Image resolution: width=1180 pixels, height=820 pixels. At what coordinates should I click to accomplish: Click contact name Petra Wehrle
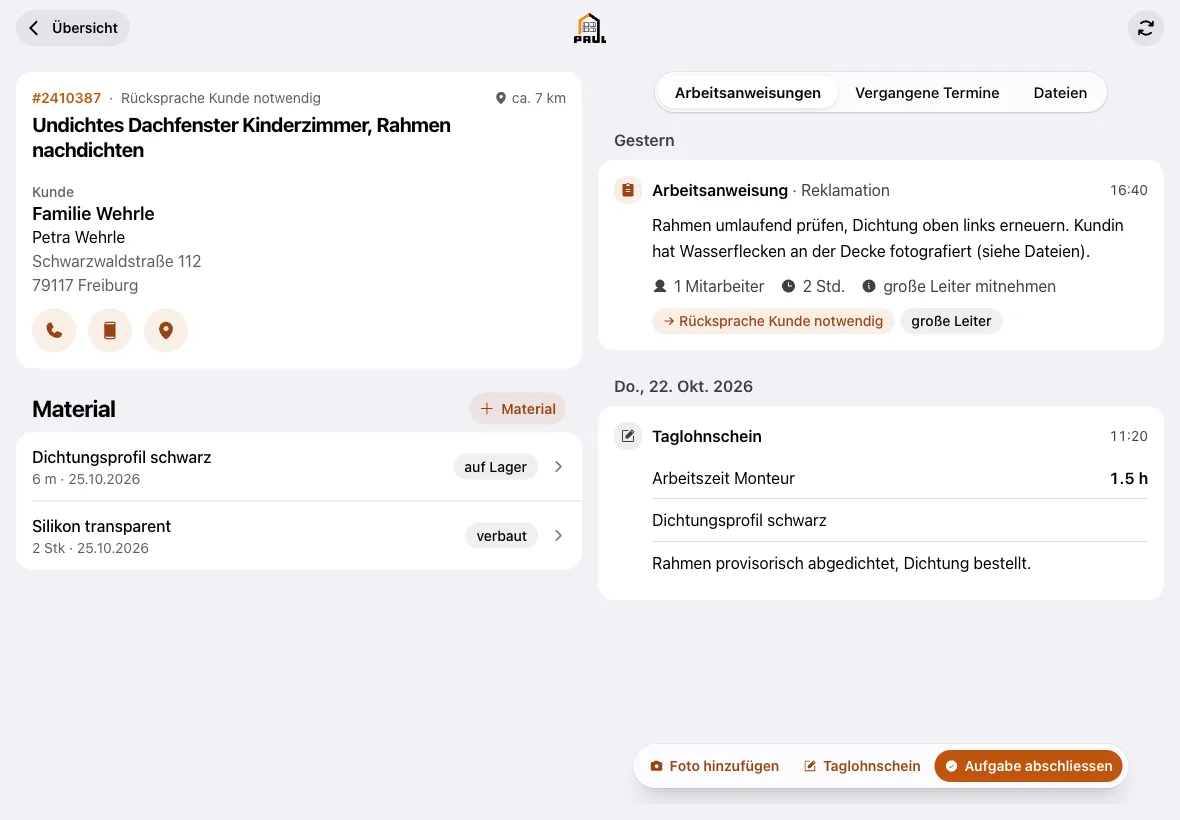[78, 238]
